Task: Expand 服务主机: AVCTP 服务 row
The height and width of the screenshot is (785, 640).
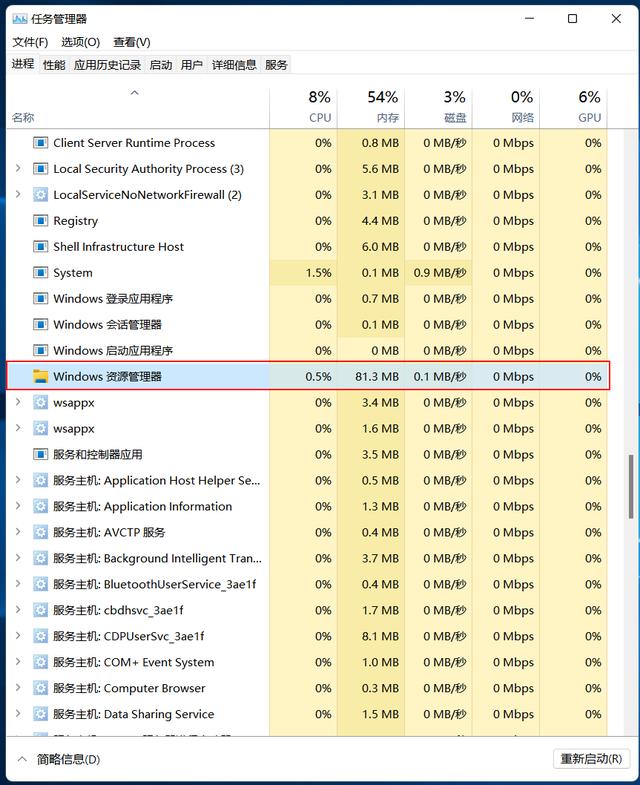Action: coord(19,532)
